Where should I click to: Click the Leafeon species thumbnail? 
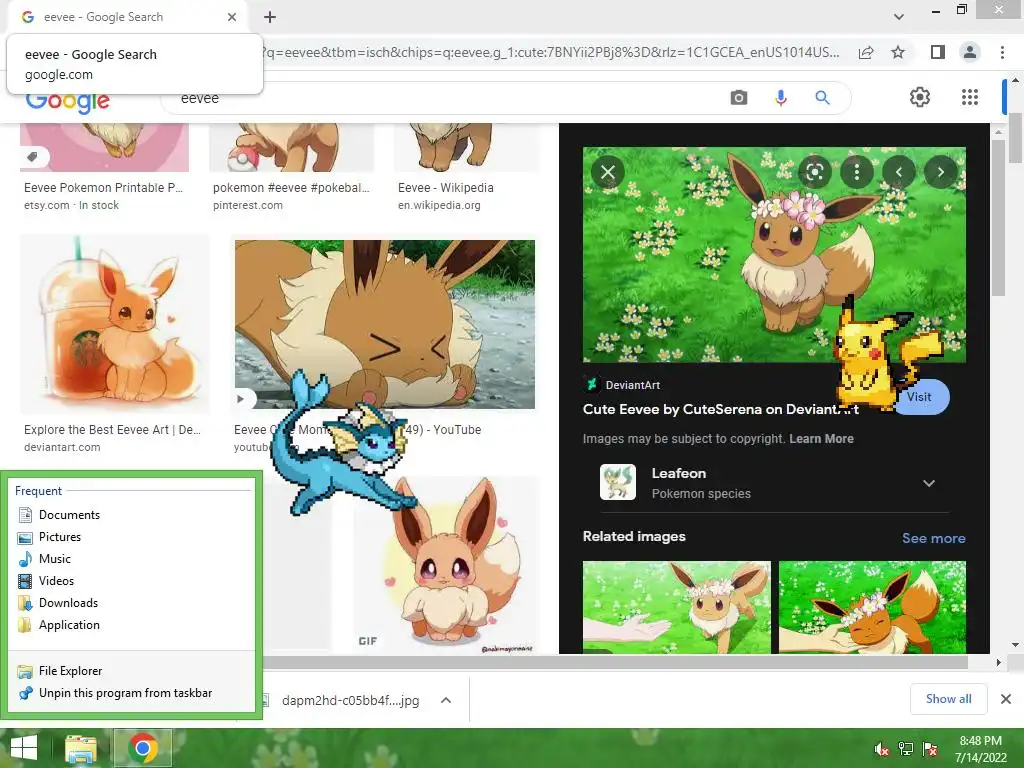(x=618, y=482)
